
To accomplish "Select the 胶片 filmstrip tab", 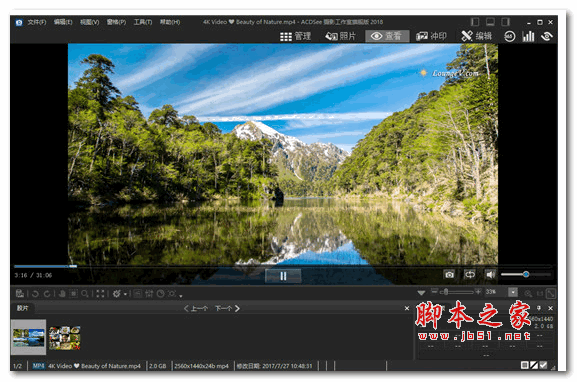I will (22, 308).
